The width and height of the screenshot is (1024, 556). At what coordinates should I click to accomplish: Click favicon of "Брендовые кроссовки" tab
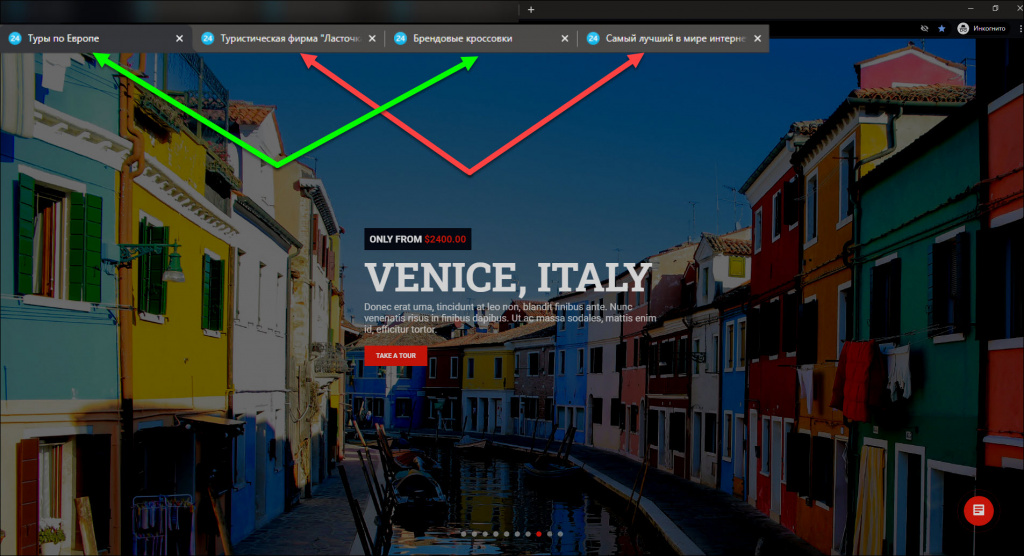coord(400,39)
